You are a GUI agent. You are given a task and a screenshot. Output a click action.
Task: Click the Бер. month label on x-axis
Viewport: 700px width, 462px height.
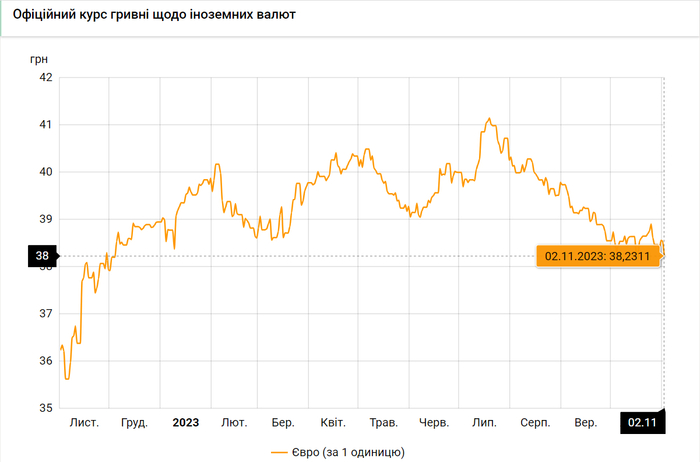[283, 423]
